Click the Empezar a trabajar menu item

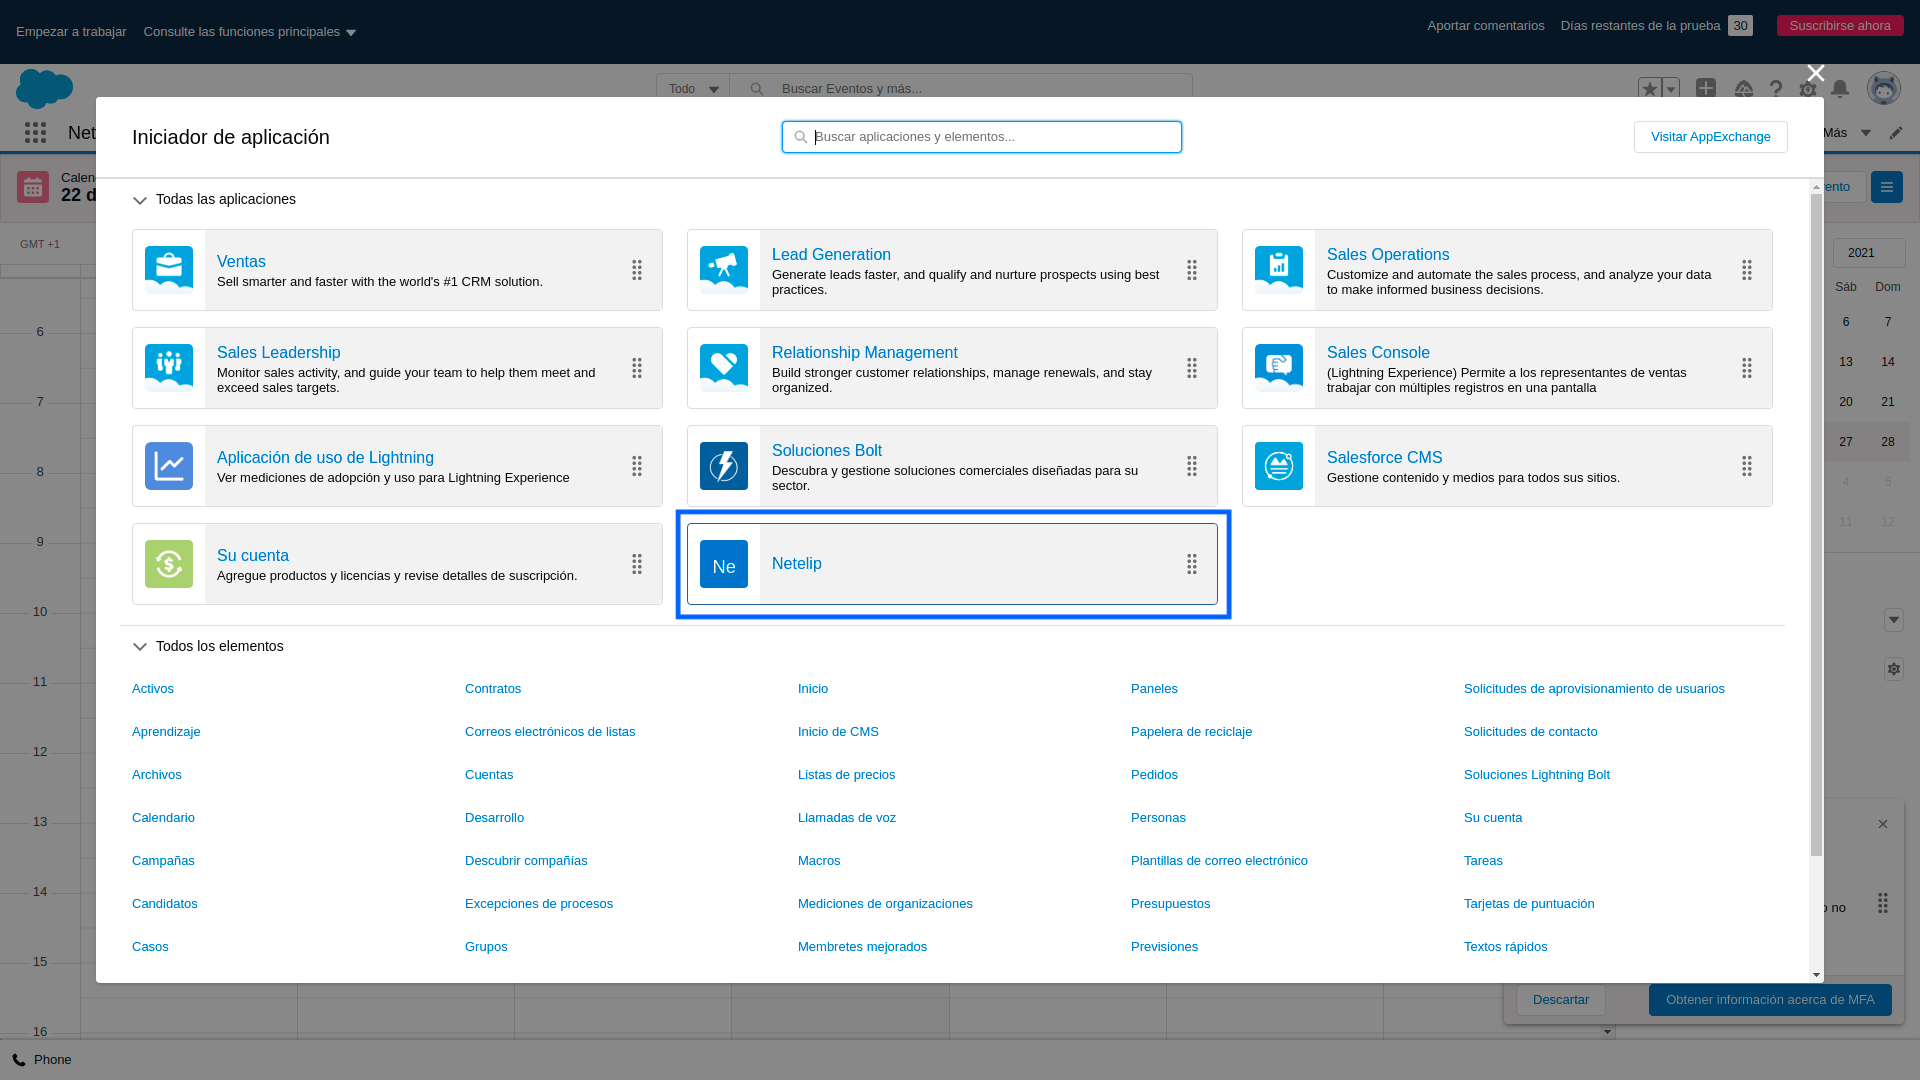coord(71,32)
